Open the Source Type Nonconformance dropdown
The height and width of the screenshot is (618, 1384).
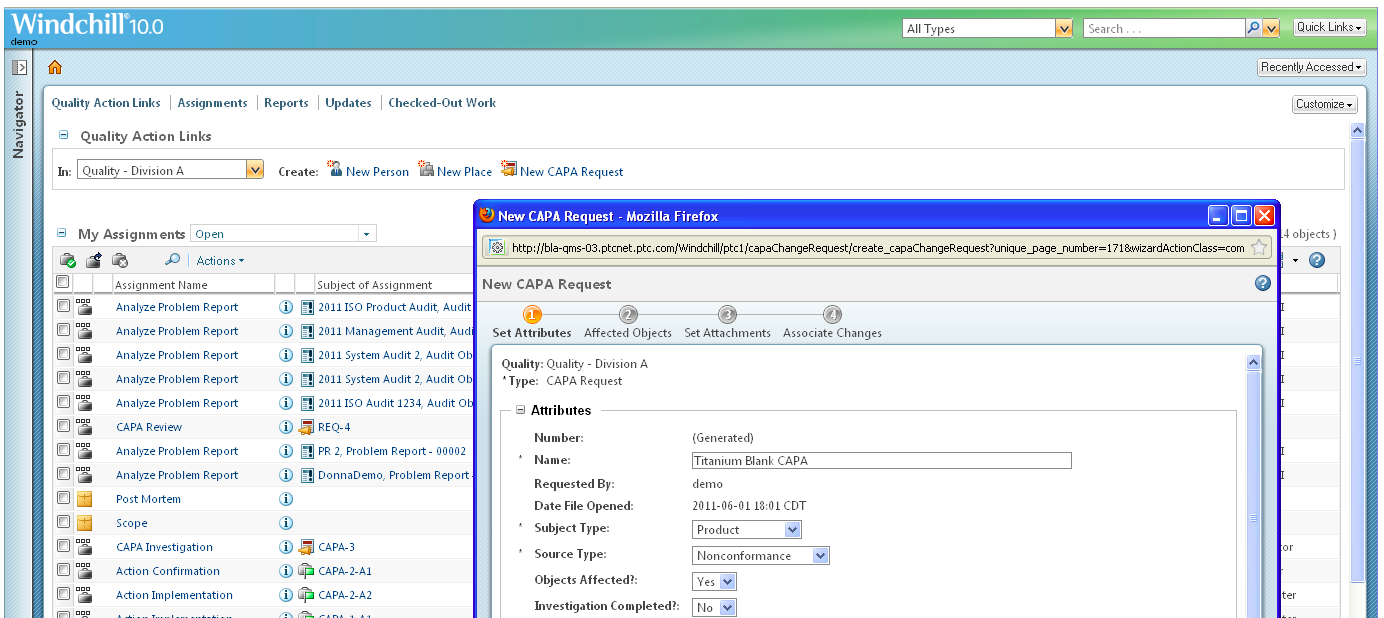pyautogui.click(x=760, y=556)
